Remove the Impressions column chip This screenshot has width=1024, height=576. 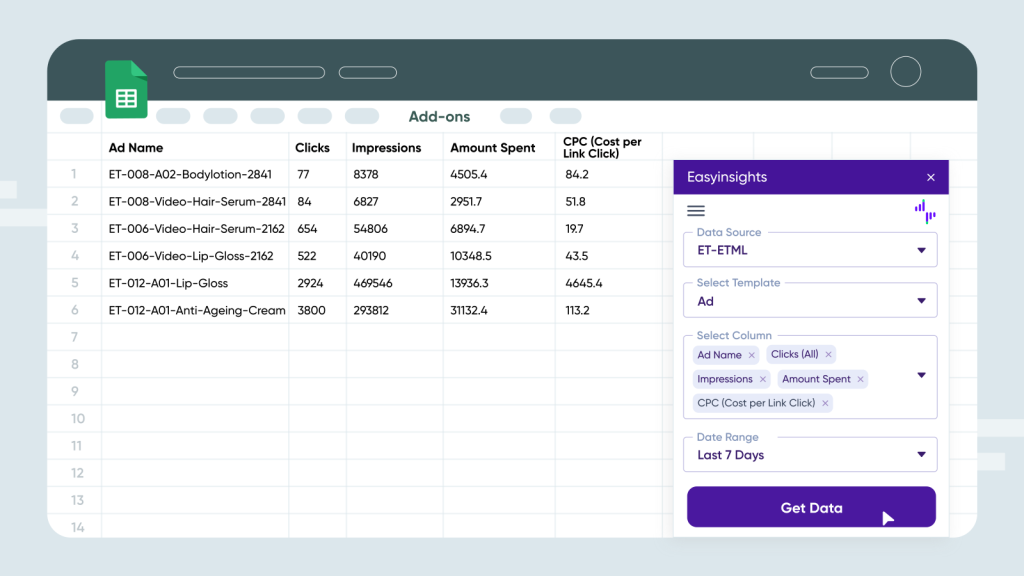[x=763, y=379]
